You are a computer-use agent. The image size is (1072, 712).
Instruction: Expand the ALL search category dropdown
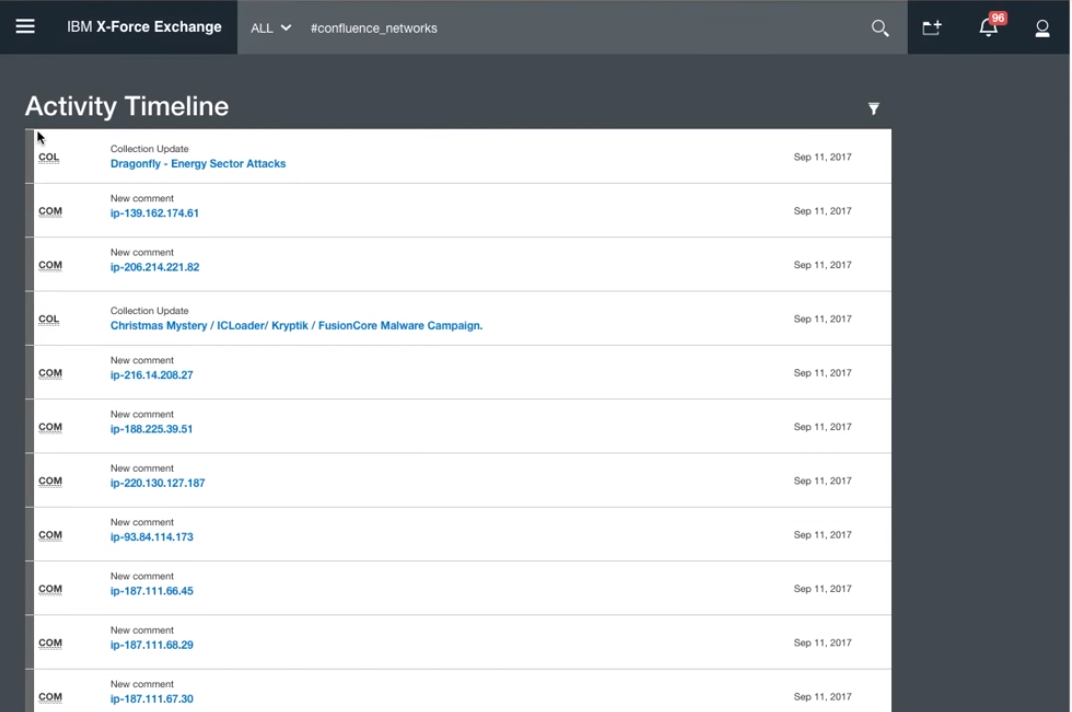coord(271,28)
